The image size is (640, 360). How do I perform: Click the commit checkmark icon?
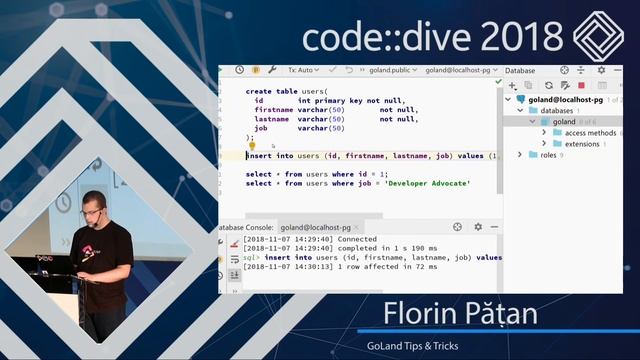tap(332, 70)
